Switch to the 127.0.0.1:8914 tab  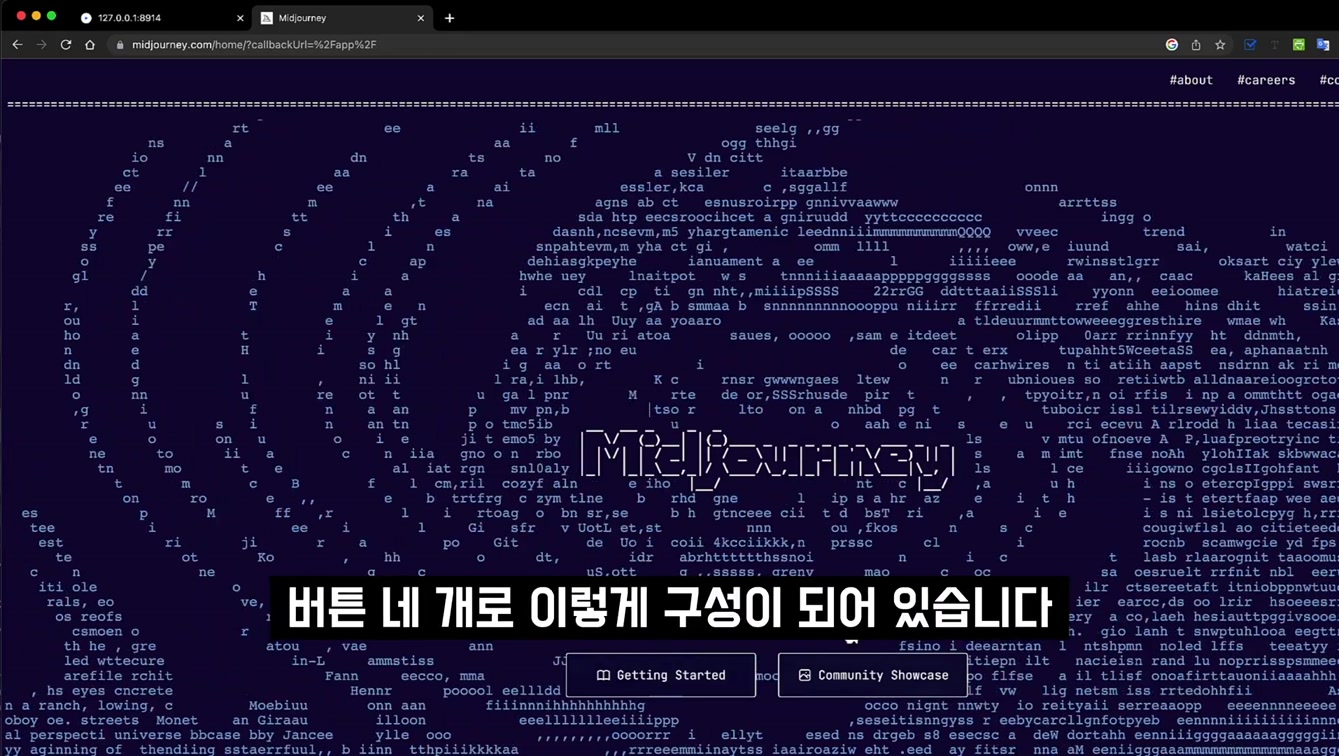click(160, 18)
